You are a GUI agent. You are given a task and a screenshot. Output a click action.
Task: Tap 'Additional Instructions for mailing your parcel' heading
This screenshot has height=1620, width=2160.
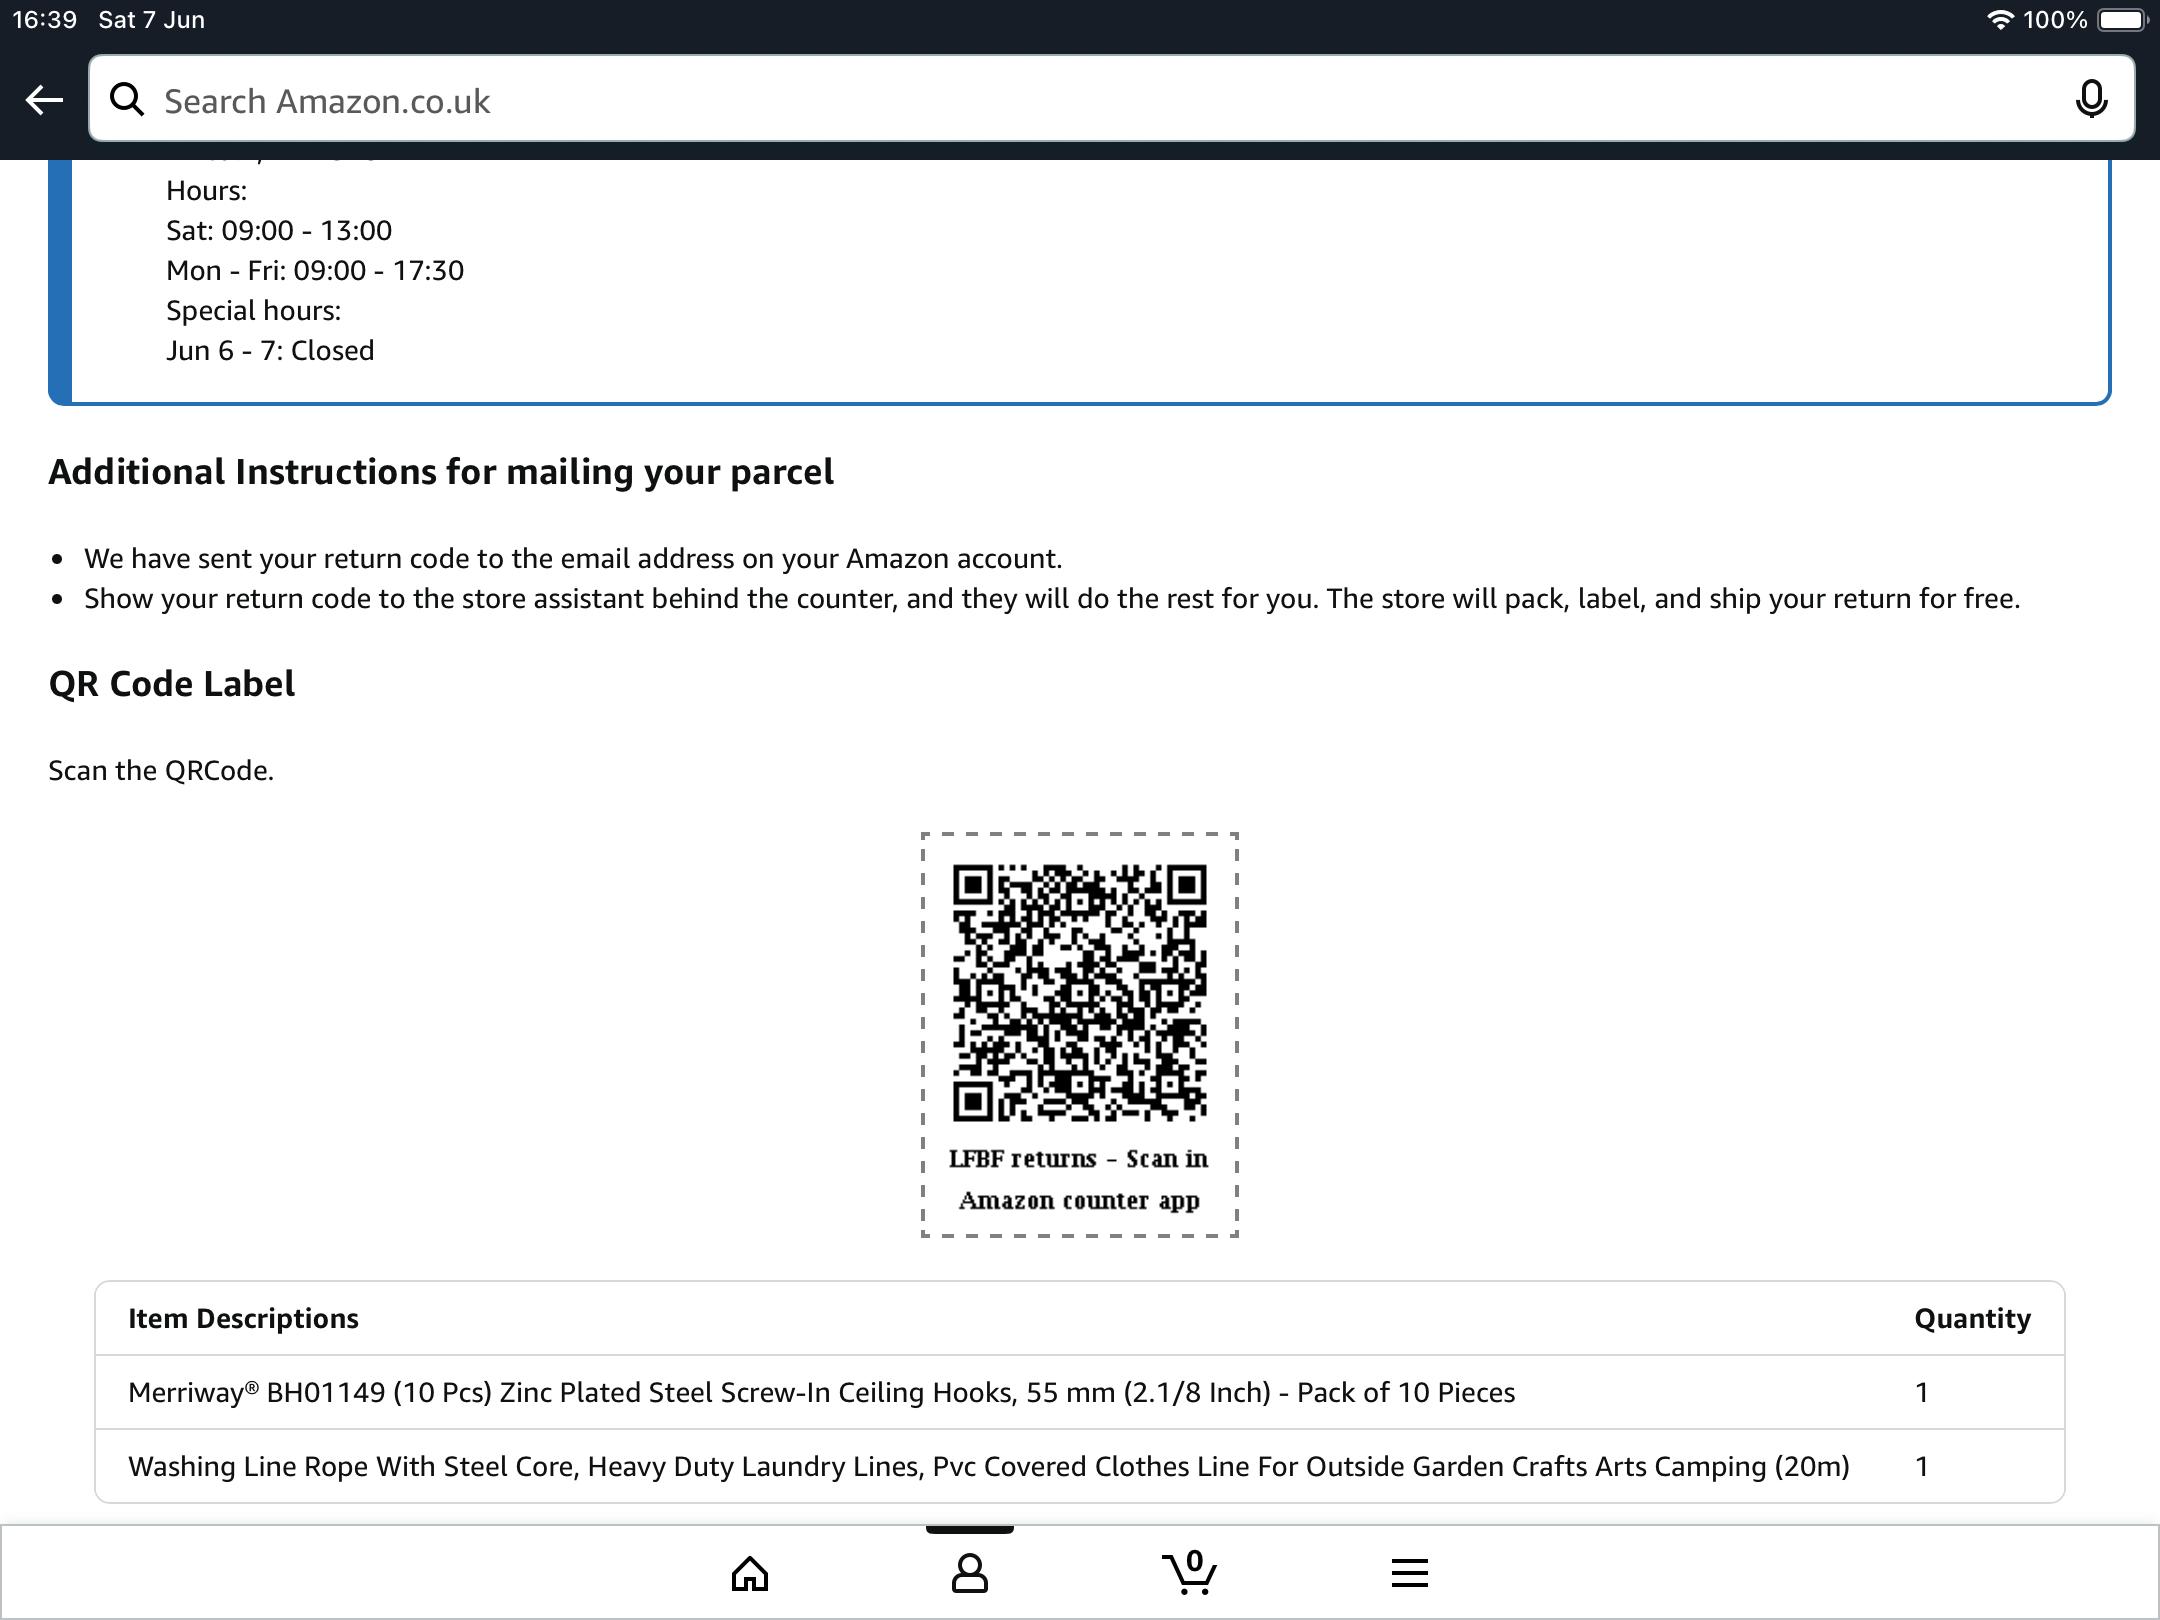tap(441, 472)
